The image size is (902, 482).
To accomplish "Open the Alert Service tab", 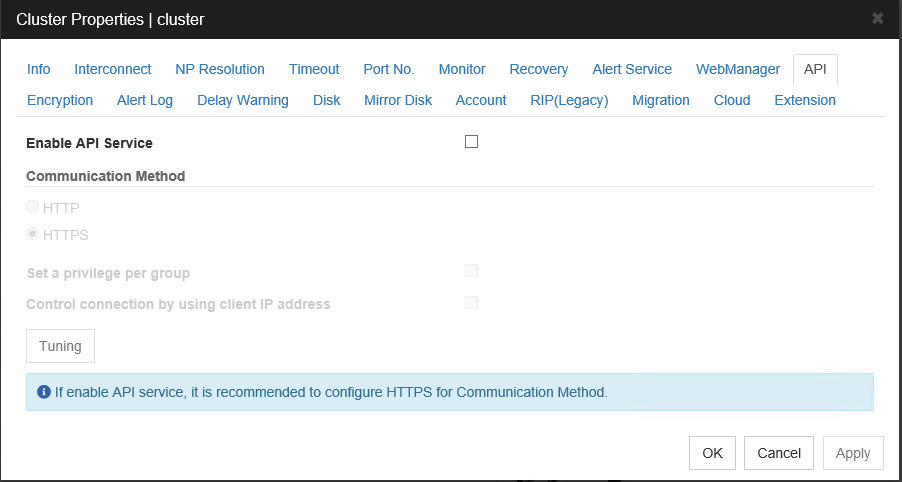I will [631, 69].
